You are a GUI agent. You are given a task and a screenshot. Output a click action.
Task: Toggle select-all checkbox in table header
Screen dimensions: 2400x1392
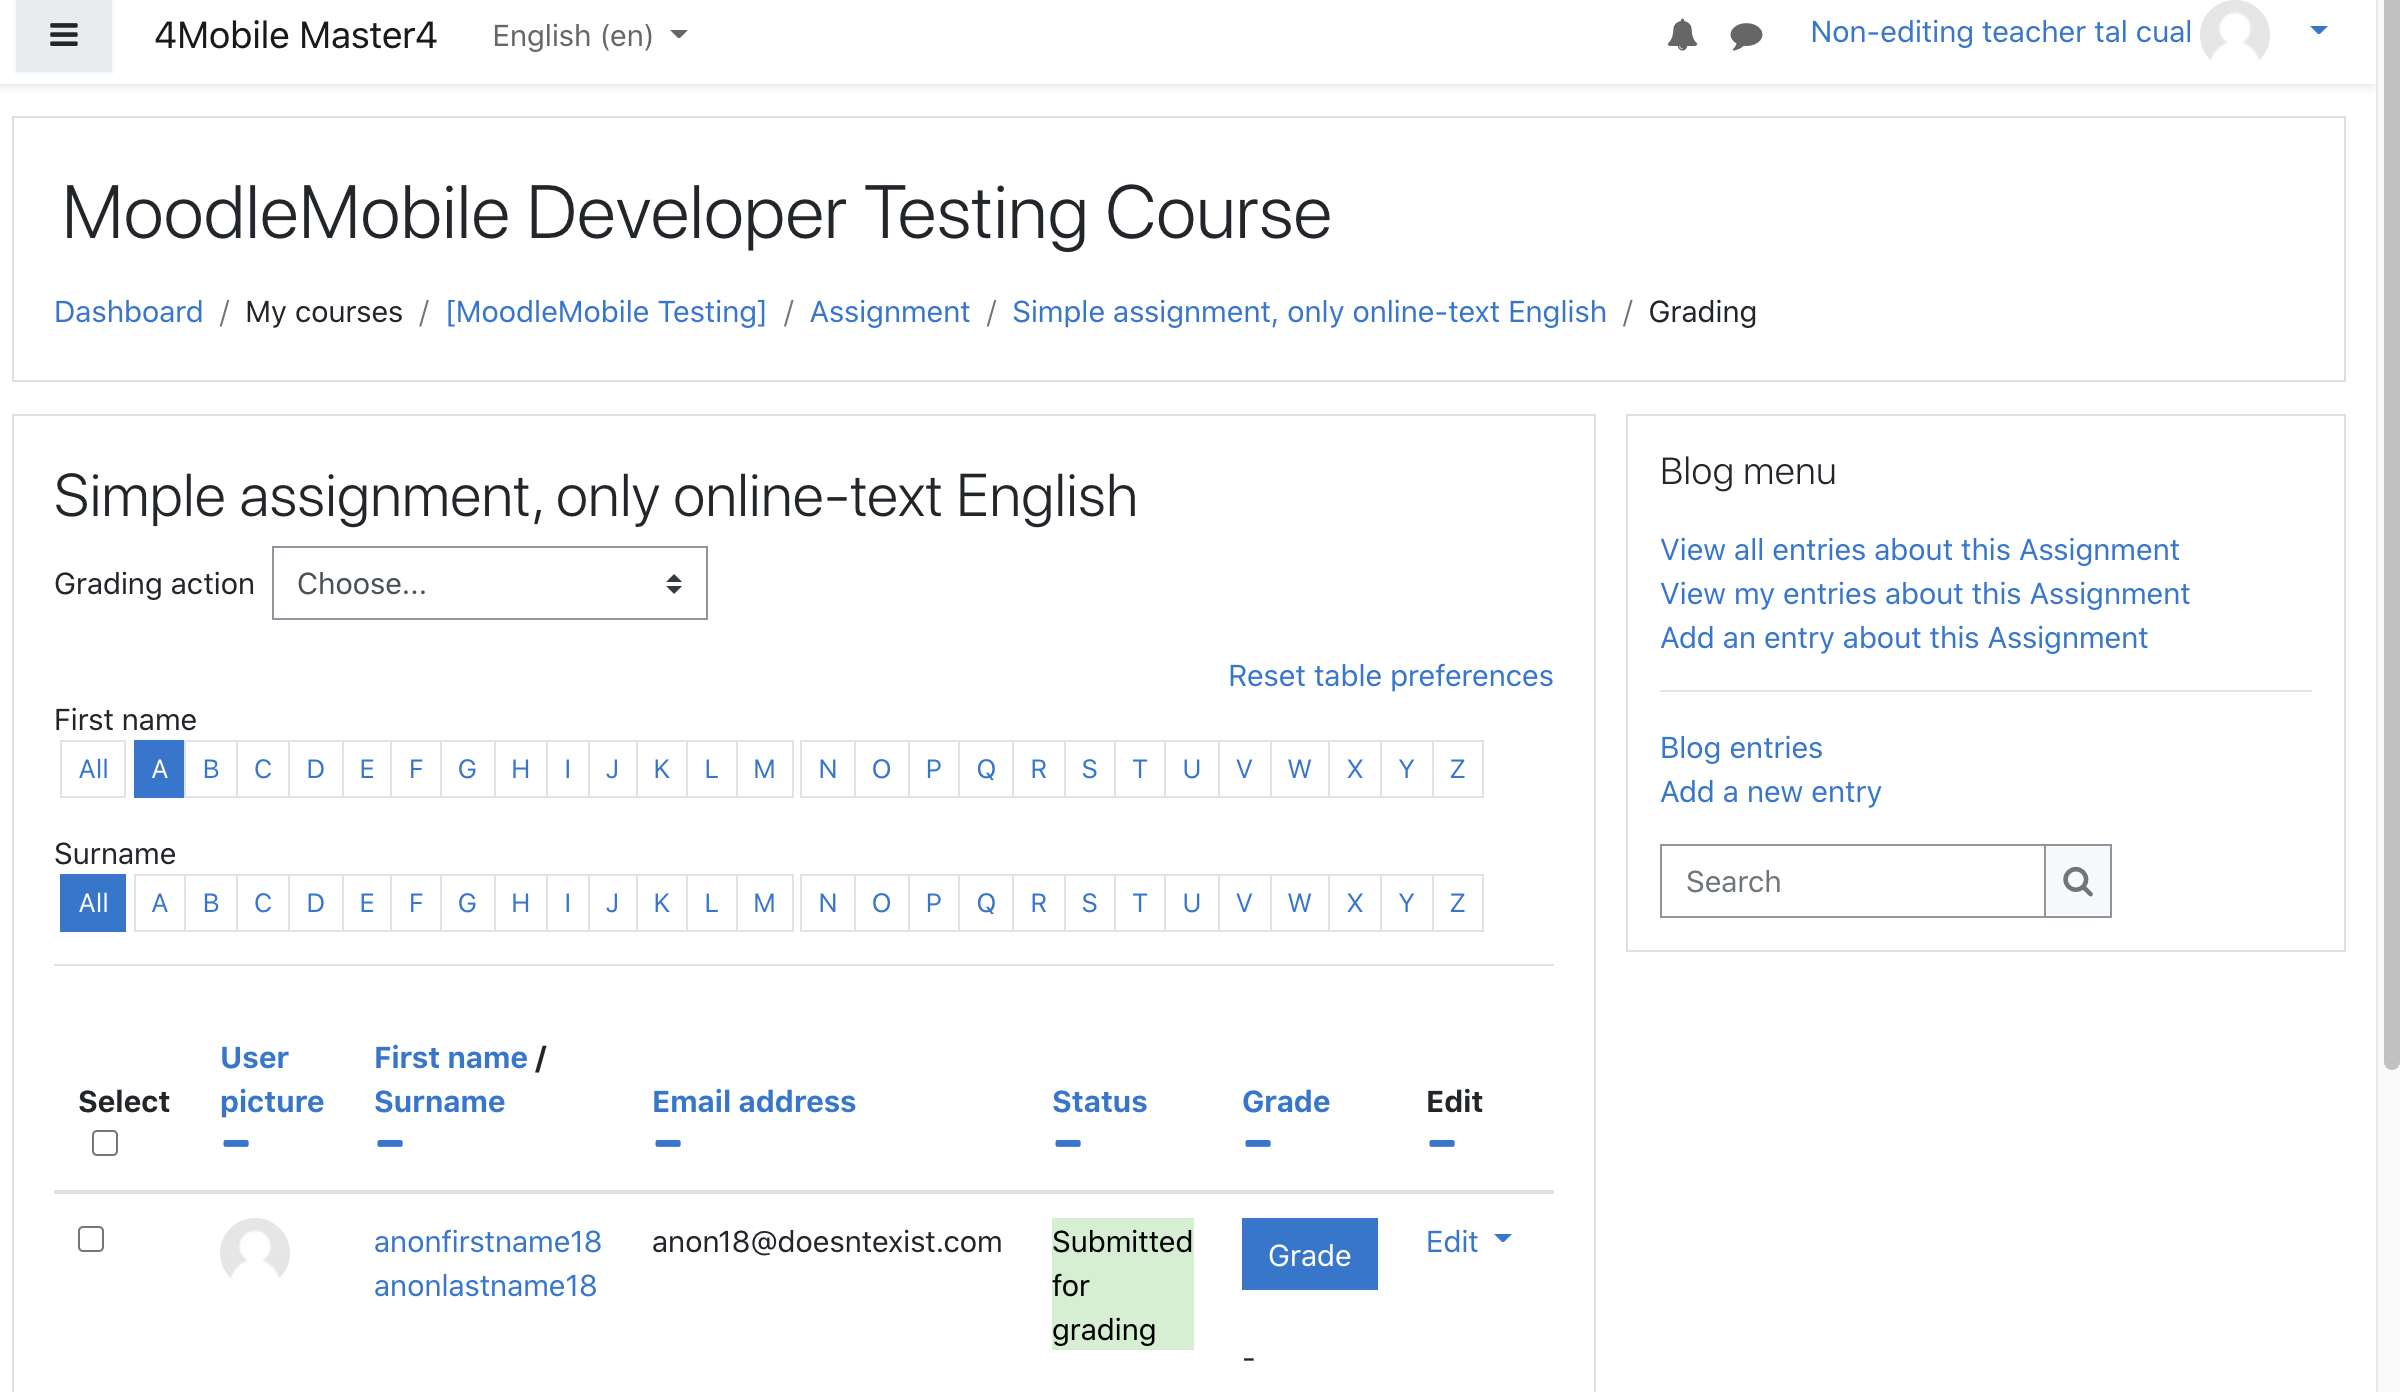coord(105,1143)
